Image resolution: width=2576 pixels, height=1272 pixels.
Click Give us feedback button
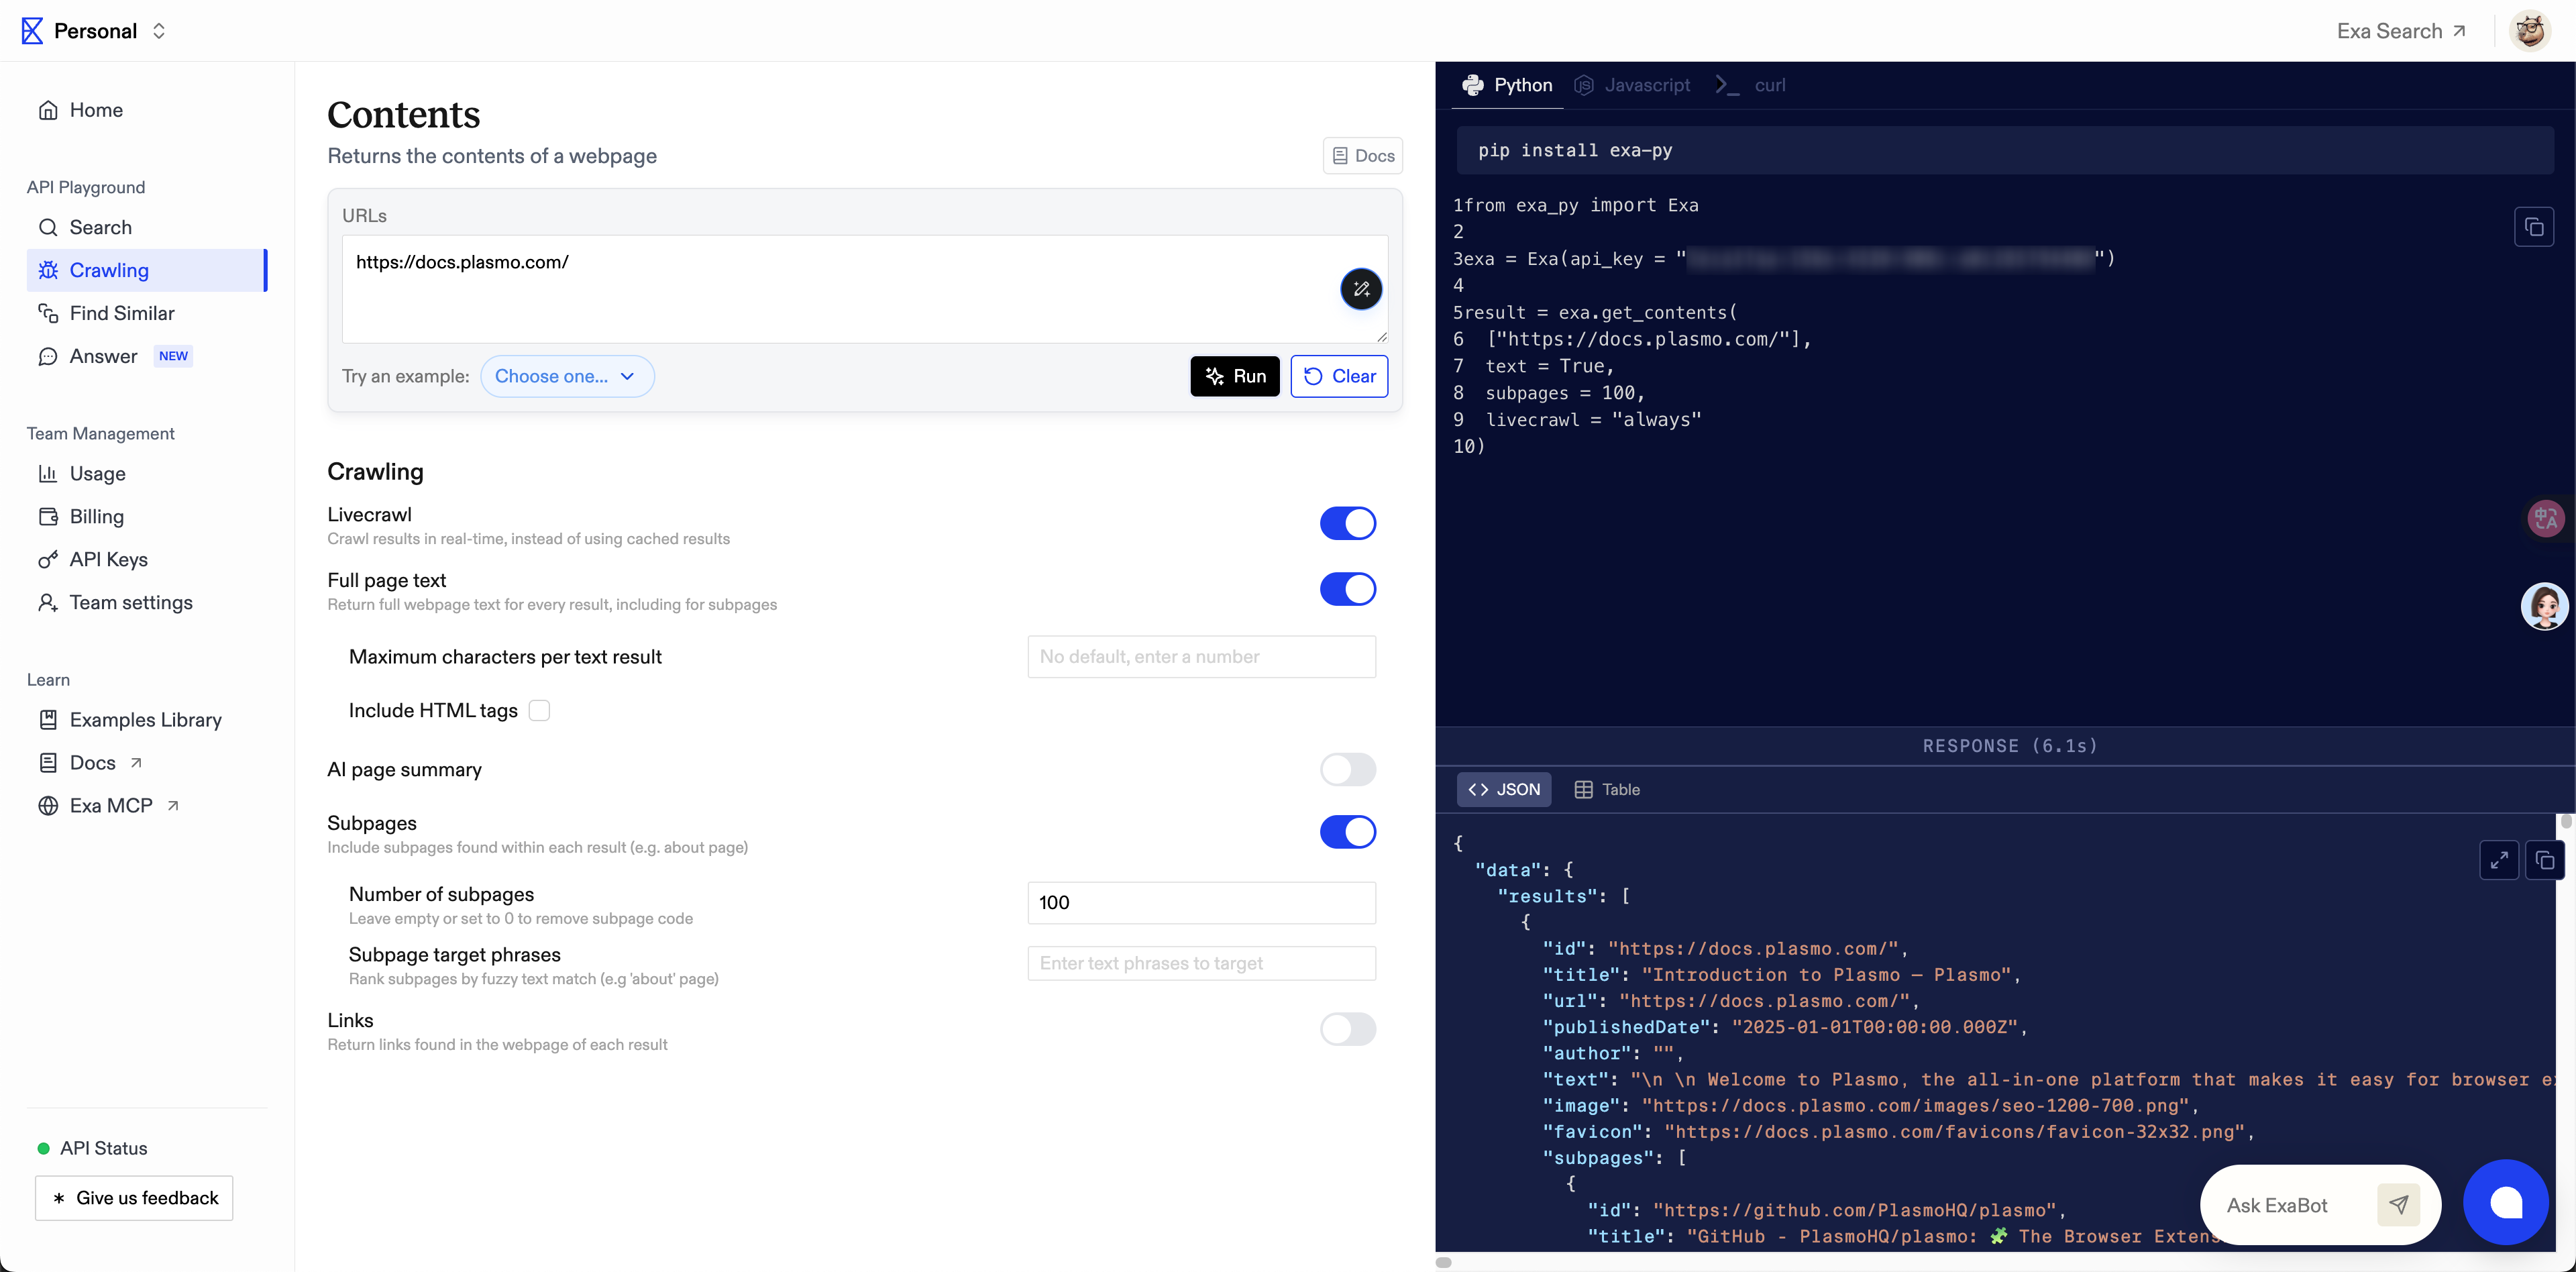click(x=134, y=1198)
